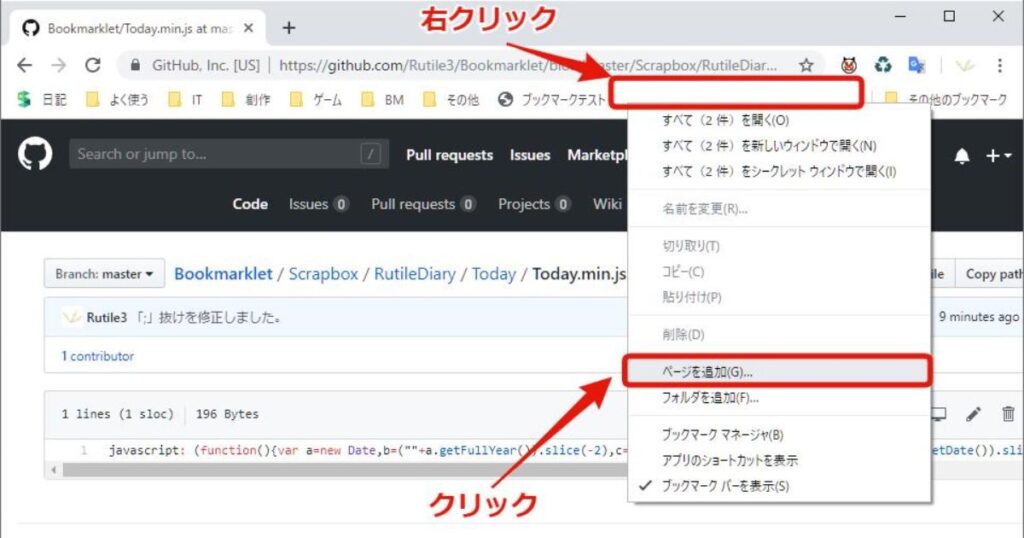
Task: Reload the page with the refresh icon
Action: [93, 65]
